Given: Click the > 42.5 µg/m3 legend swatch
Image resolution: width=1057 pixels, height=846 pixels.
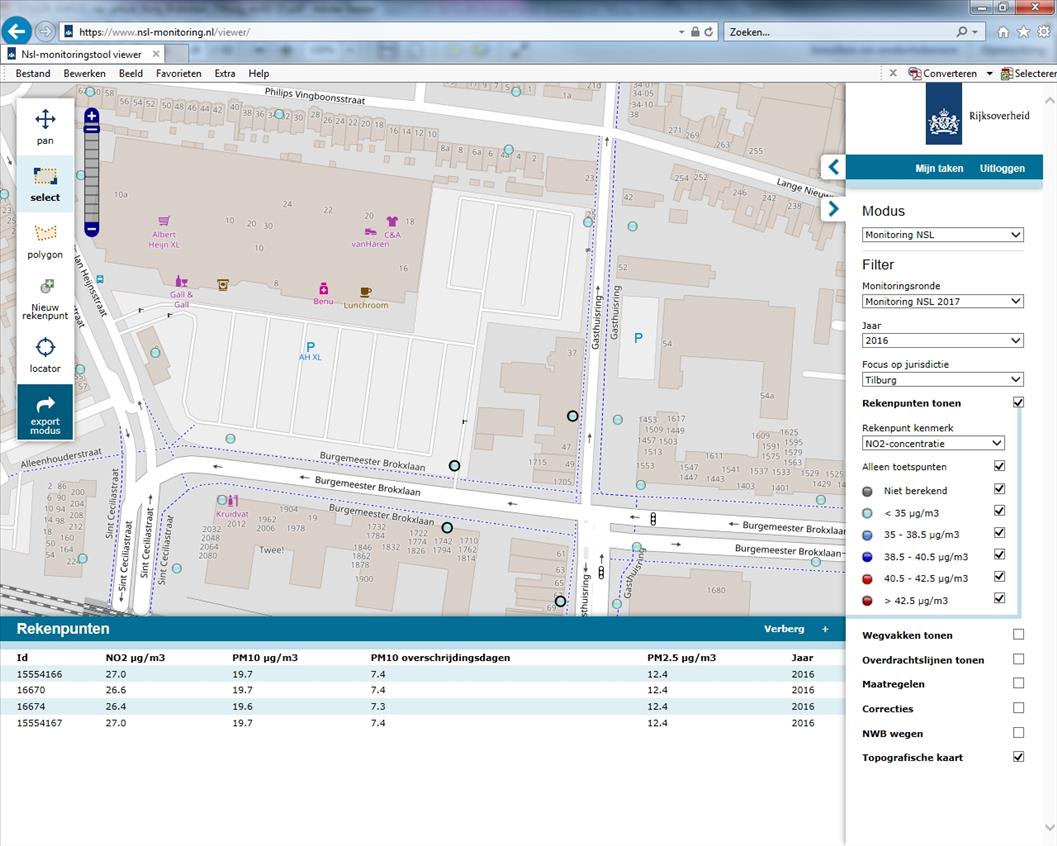Looking at the screenshot, I should pyautogui.click(x=868, y=601).
